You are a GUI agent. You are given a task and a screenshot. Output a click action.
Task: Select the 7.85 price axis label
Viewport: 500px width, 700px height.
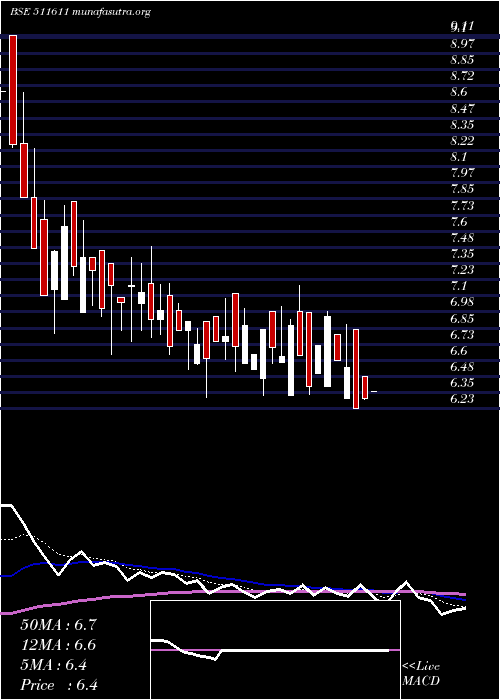462,189
